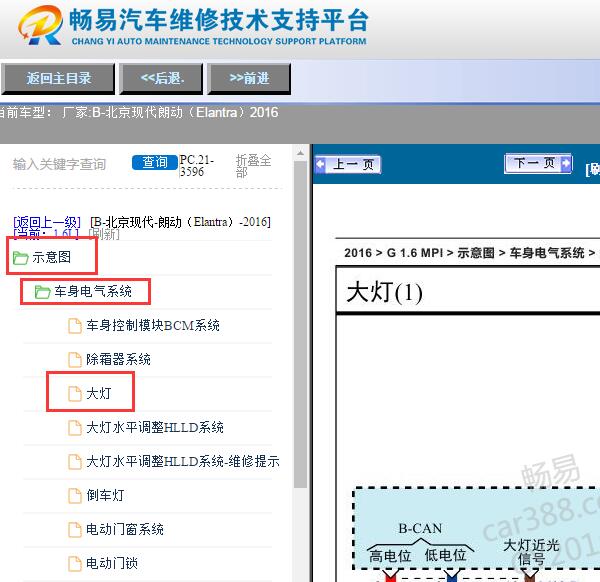Open 电动门锁 document
The image size is (600, 582).
pos(112,563)
